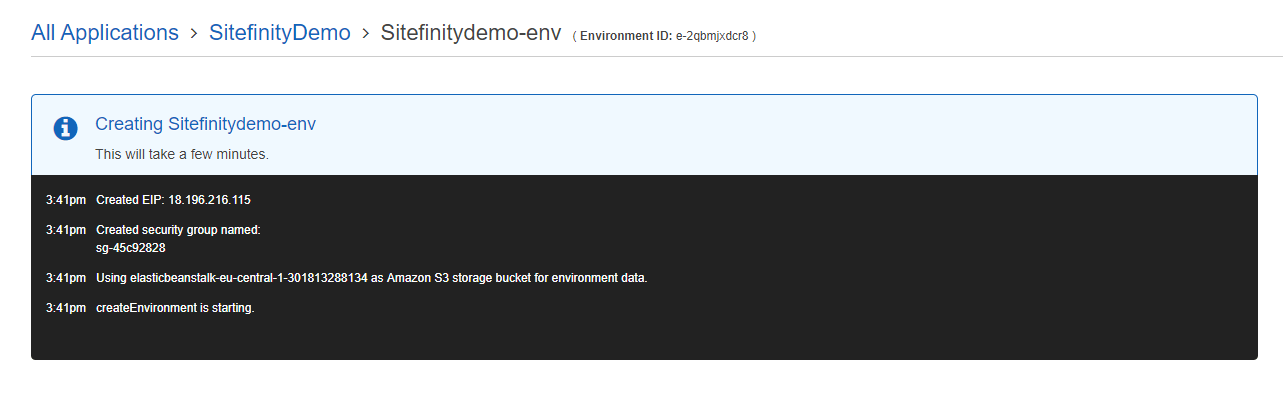
Task: Open the All Applications breadcrumb link
Action: pyautogui.click(x=105, y=33)
